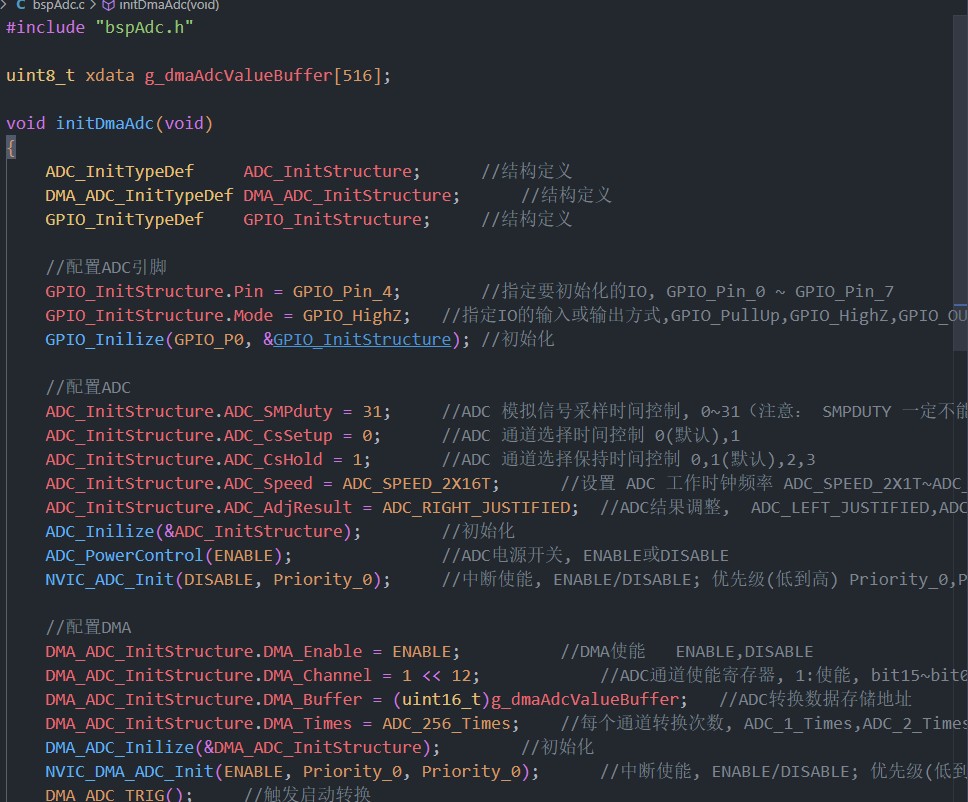Click the NVIC_DMA_ADC_Init function call
The width and height of the screenshot is (968, 802).
[129, 772]
